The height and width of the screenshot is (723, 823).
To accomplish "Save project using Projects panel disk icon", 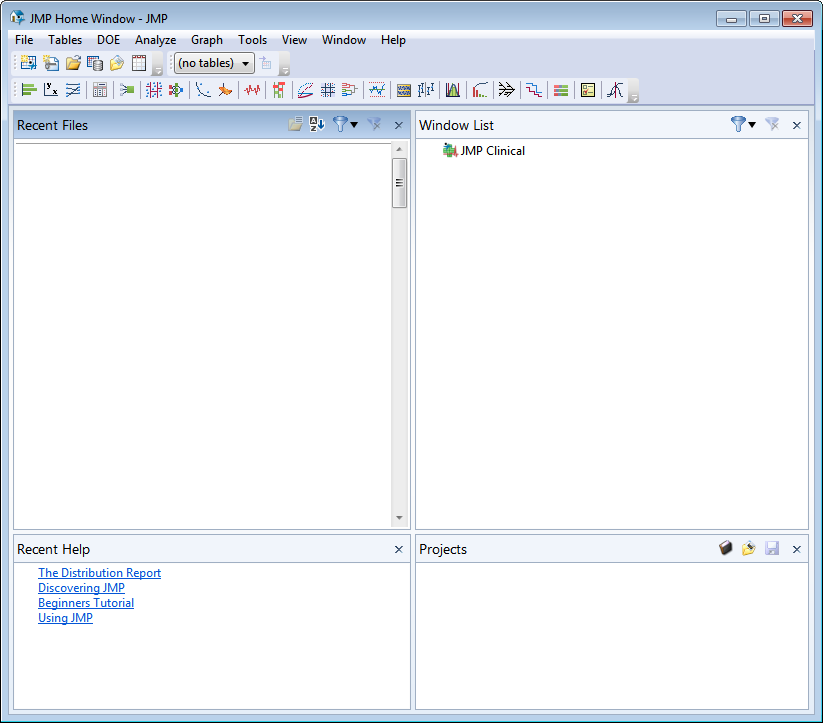I will 772,549.
